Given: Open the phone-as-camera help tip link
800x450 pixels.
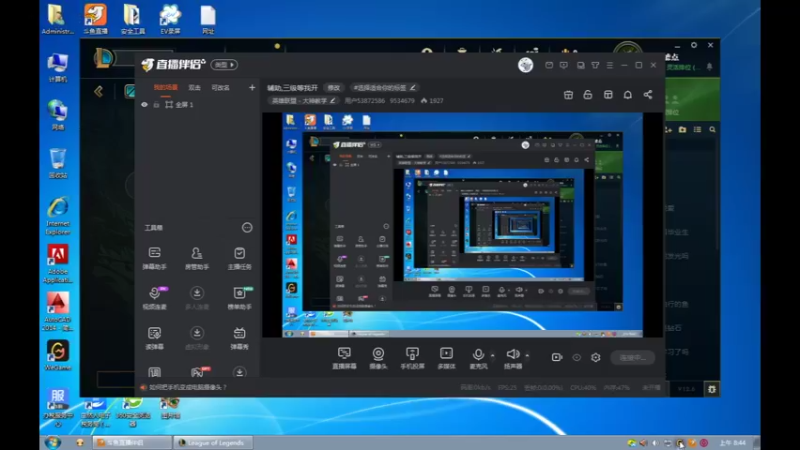Looking at the screenshot, I should 188,387.
